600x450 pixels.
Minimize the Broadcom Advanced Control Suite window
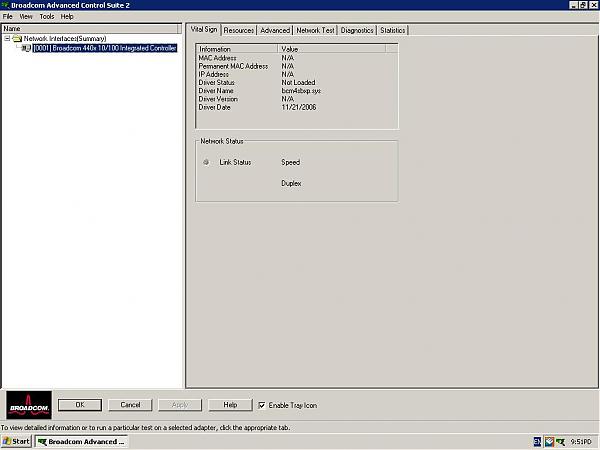[x=574, y=5]
